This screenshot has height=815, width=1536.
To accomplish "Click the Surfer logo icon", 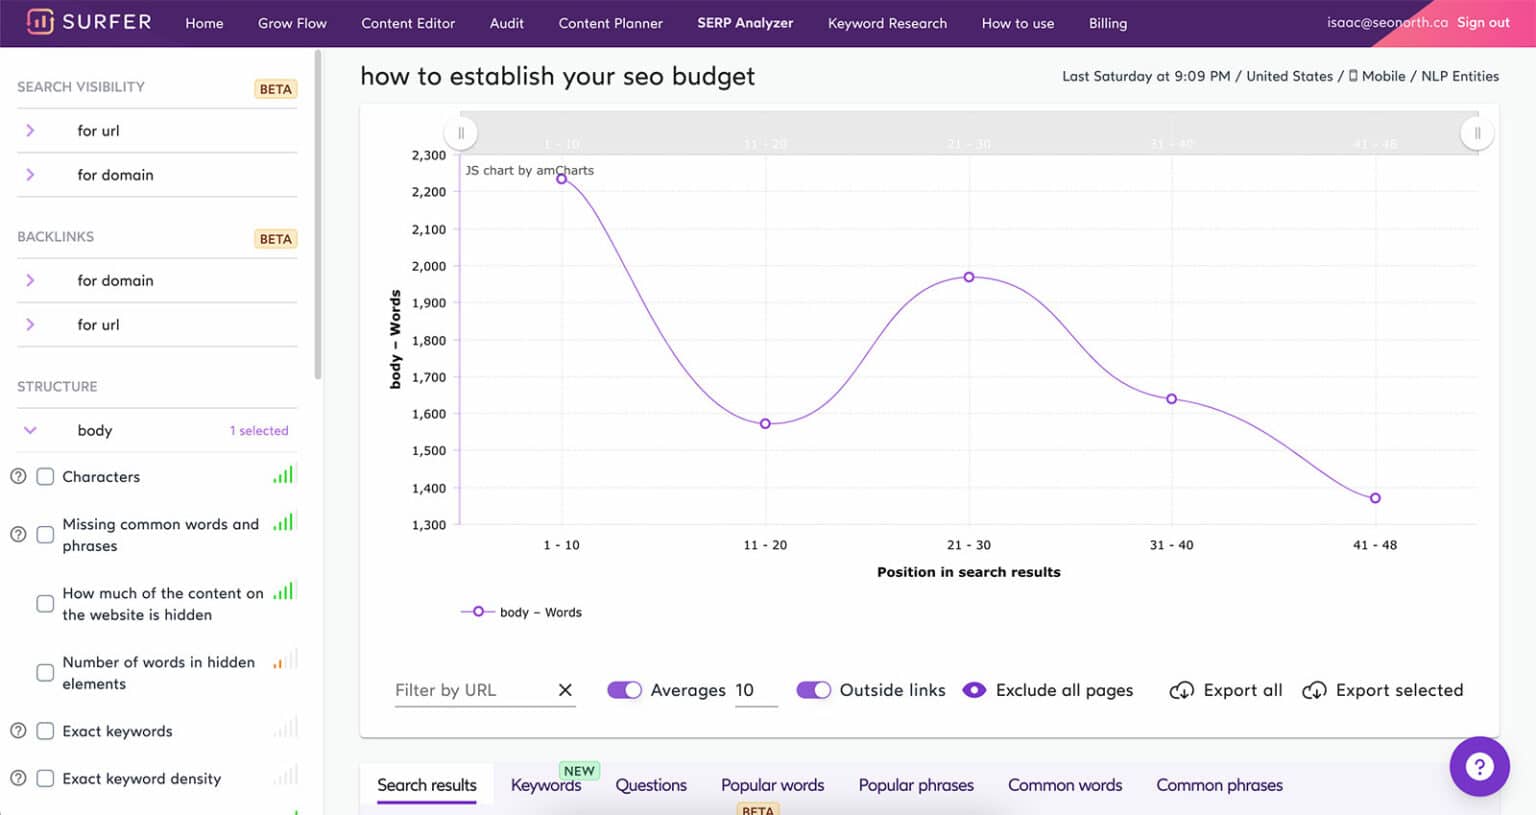I will click(40, 21).
